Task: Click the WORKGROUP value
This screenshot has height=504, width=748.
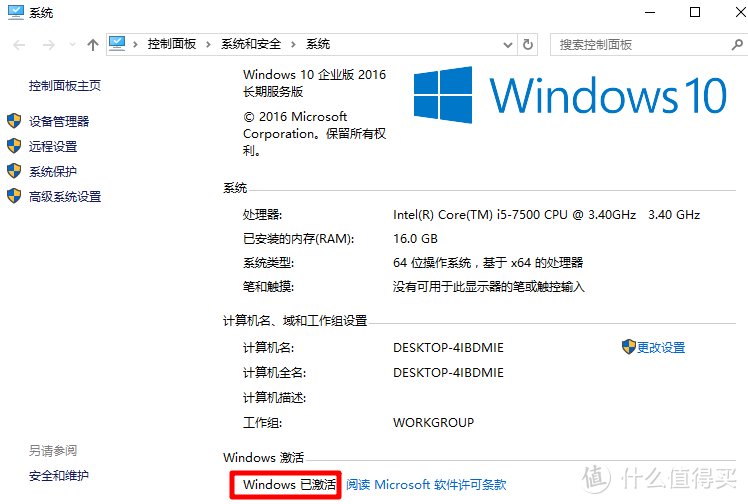Action: [434, 422]
